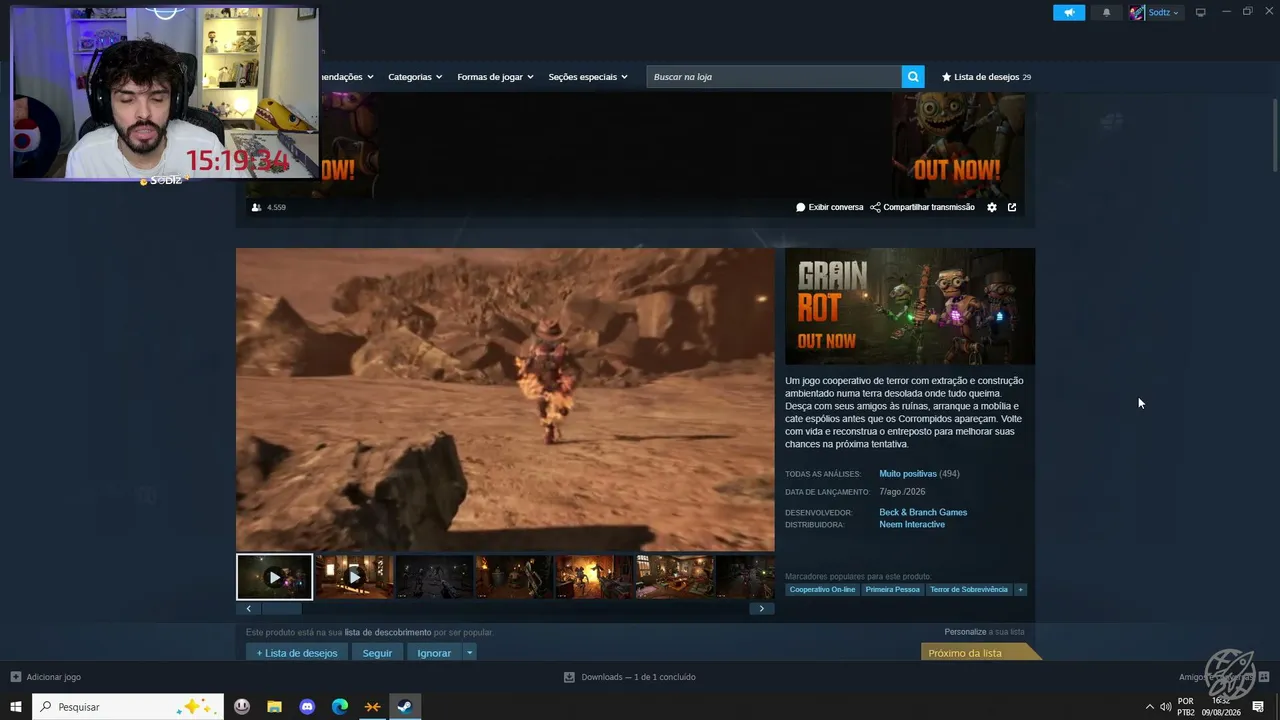
Task: Select the Cooperativo On-line tag
Action: tap(822, 590)
